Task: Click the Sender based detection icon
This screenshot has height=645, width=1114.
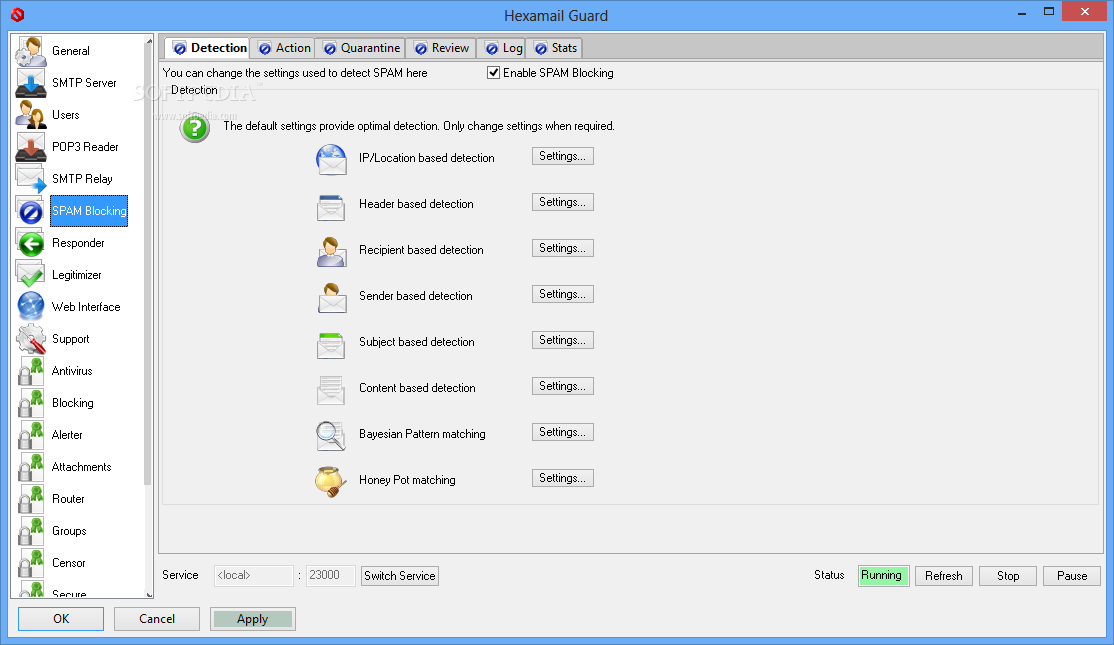Action: (331, 298)
